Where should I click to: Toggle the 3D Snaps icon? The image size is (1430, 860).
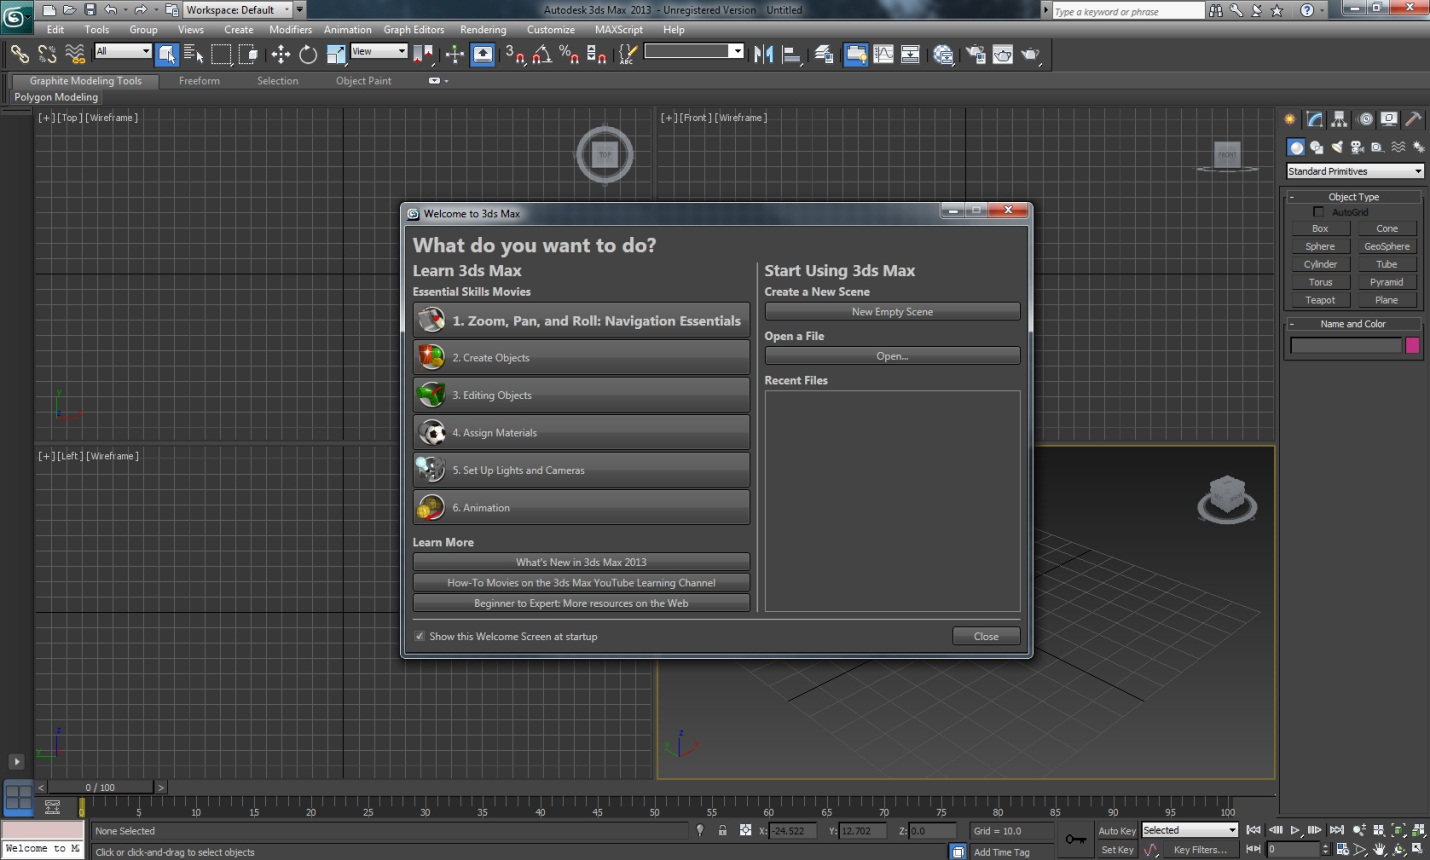tap(515, 54)
